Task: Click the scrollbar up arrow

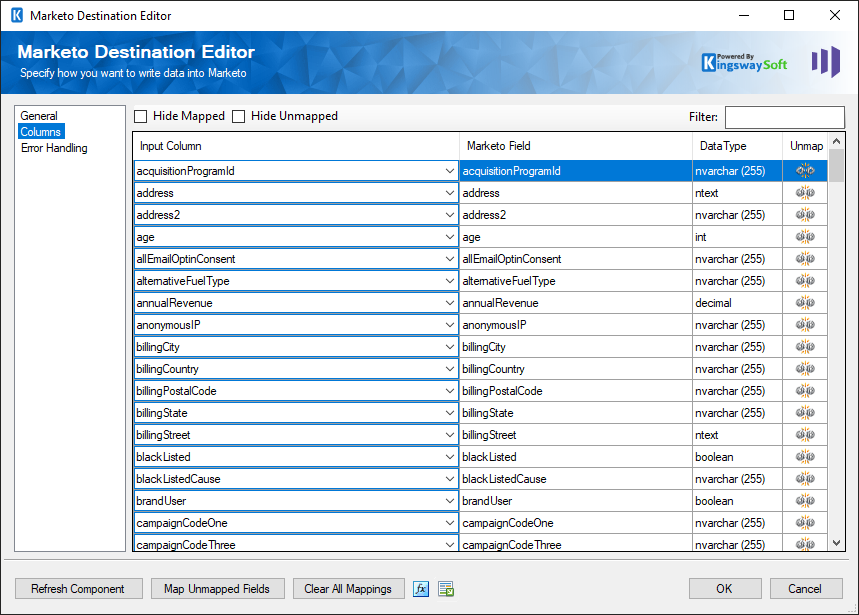Action: pyautogui.click(x=836, y=141)
